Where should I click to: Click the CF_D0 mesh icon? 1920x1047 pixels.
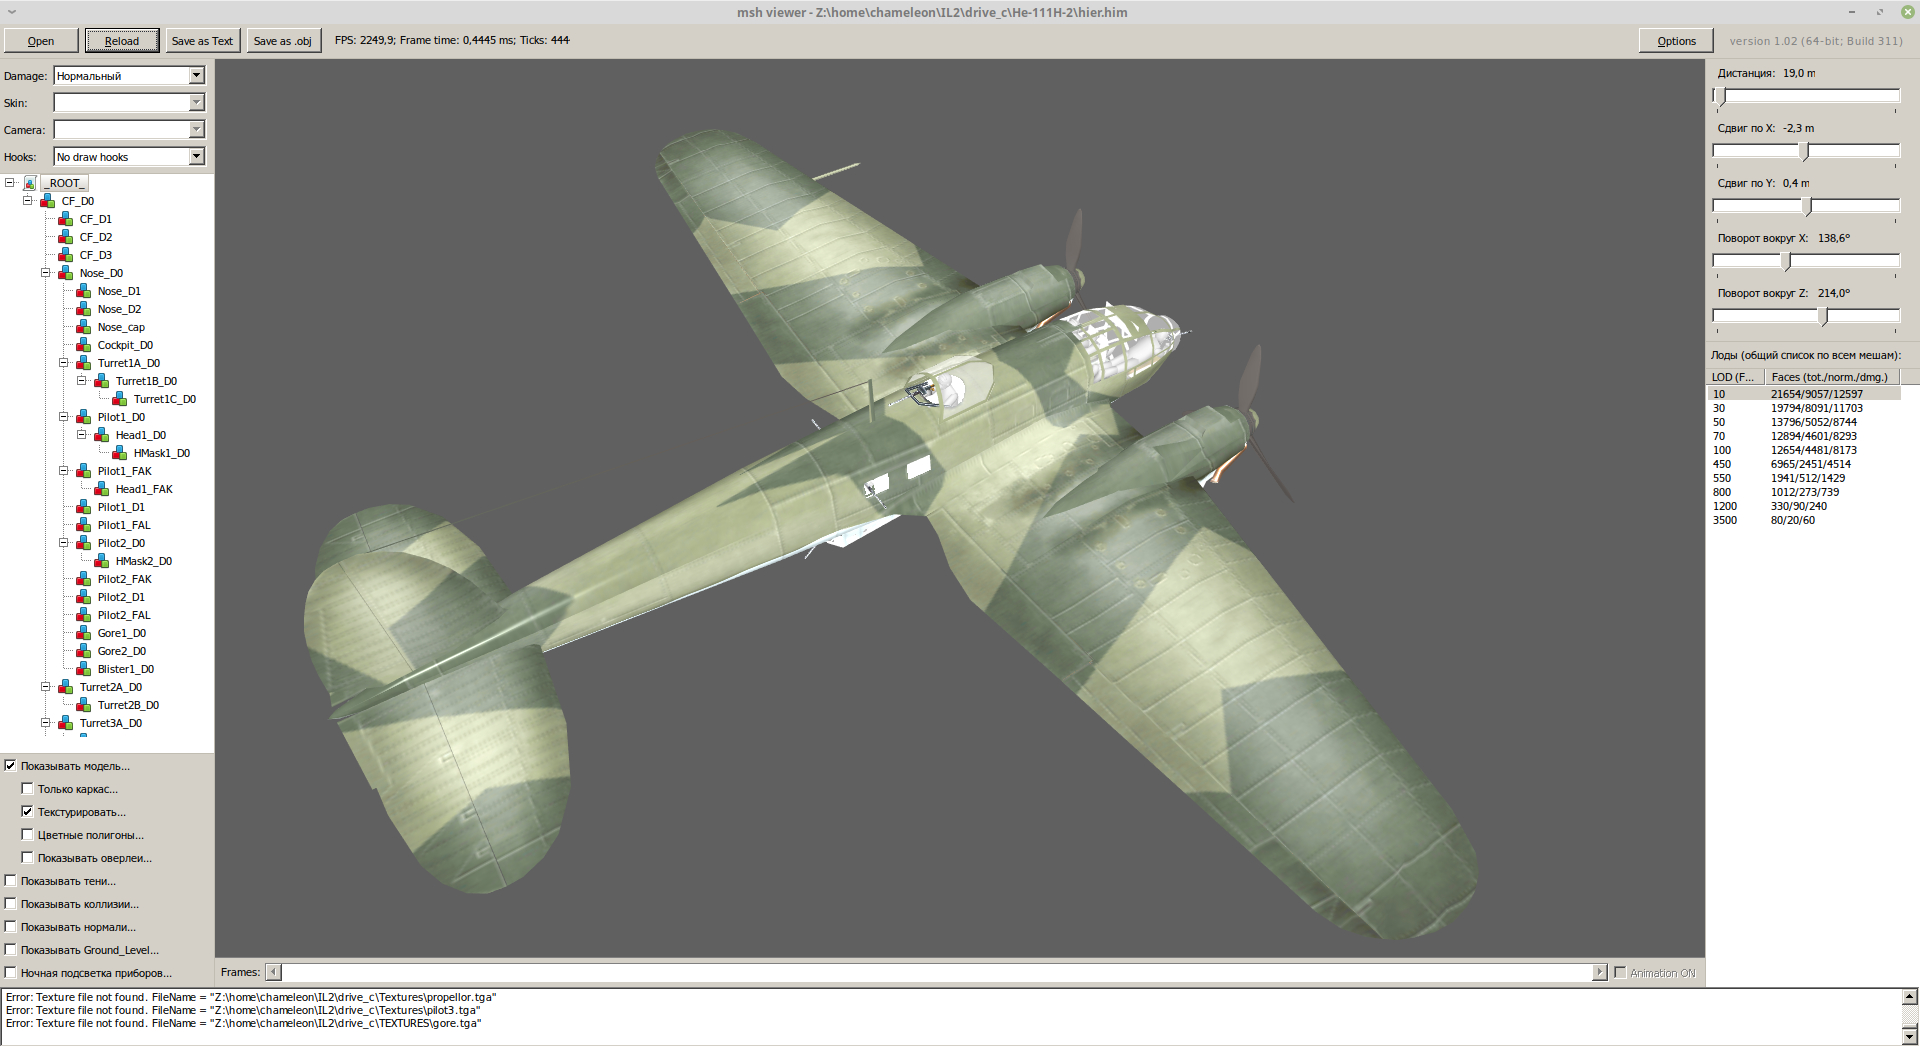click(47, 201)
